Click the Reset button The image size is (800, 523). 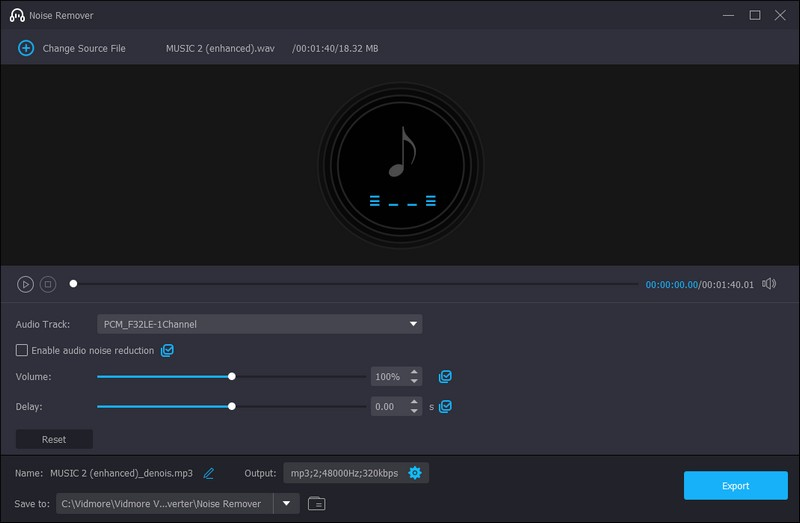click(x=54, y=439)
